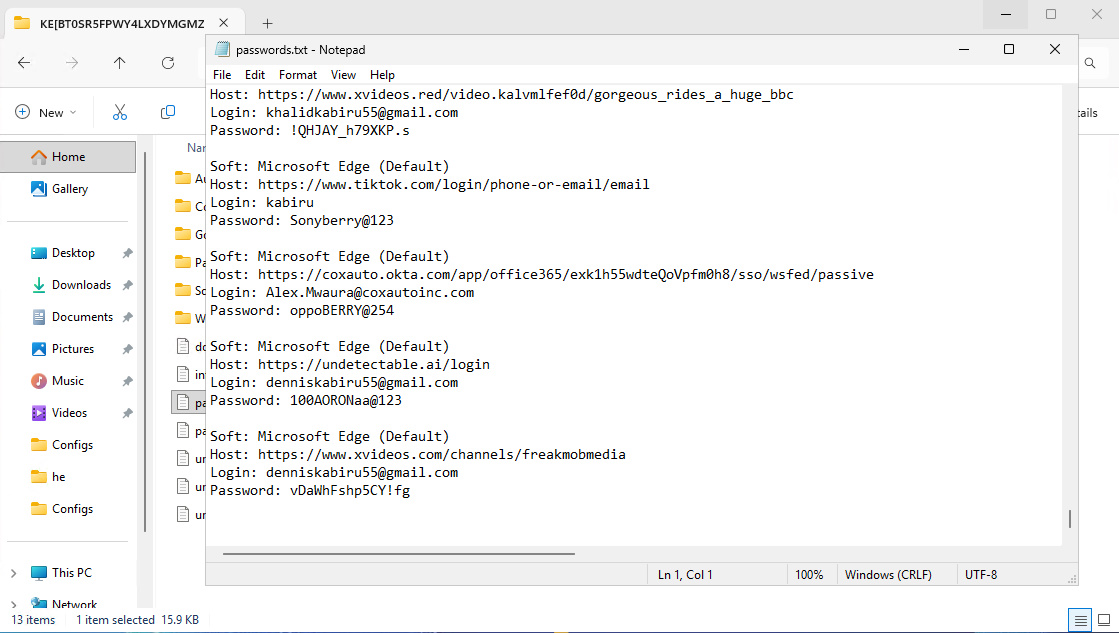Open a new File Explorer tab
The width and height of the screenshot is (1119, 633).
(x=268, y=24)
